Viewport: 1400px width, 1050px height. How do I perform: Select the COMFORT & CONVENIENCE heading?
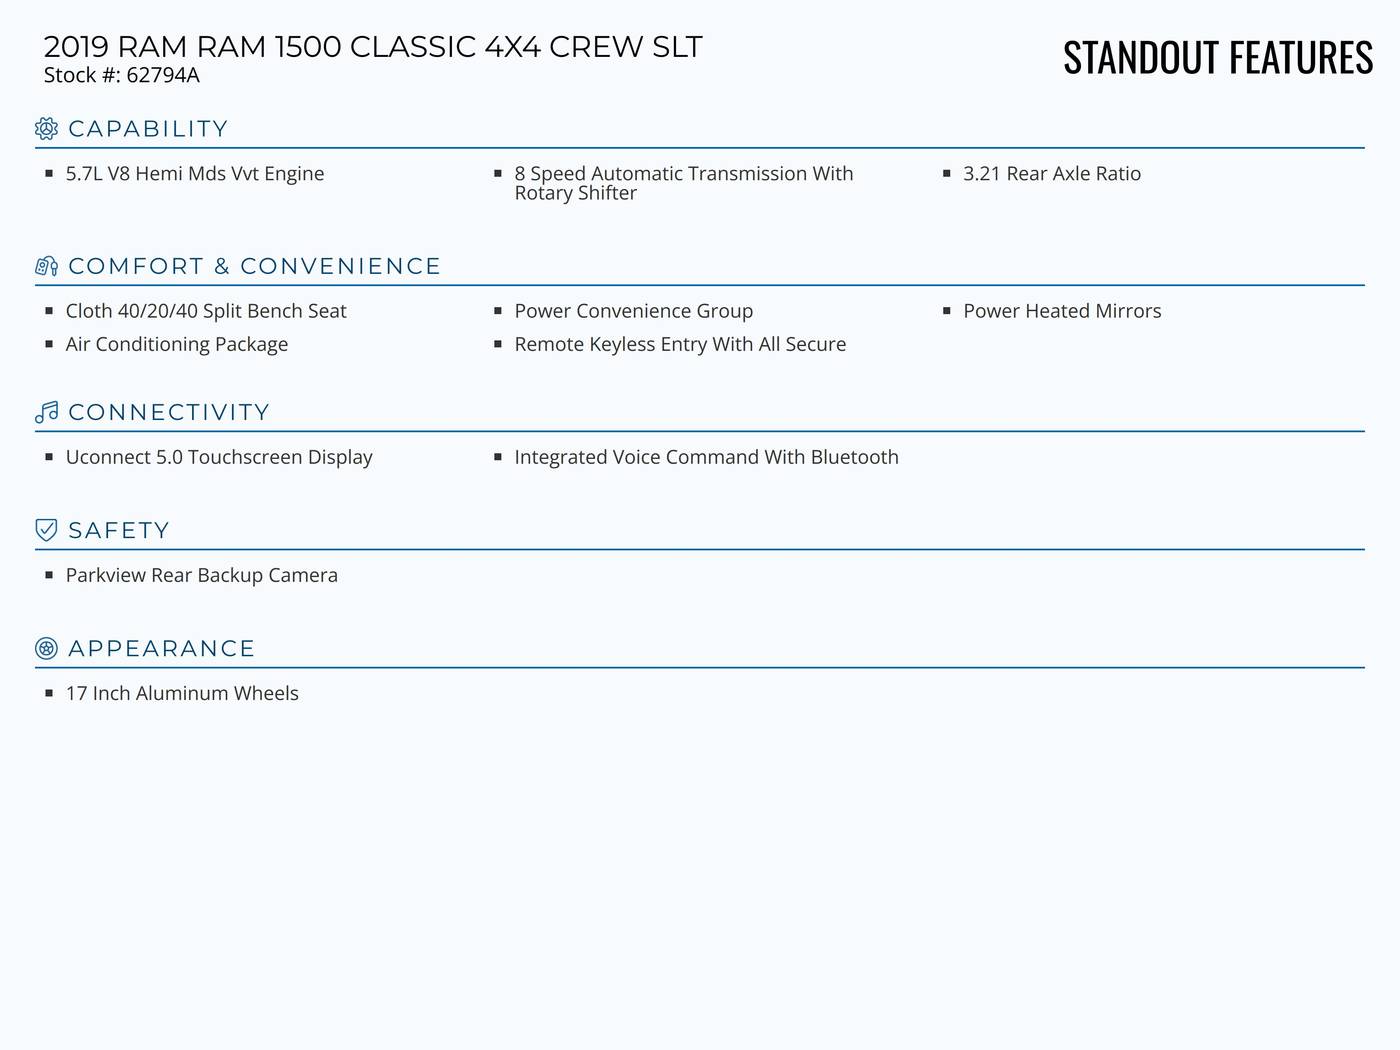[254, 266]
